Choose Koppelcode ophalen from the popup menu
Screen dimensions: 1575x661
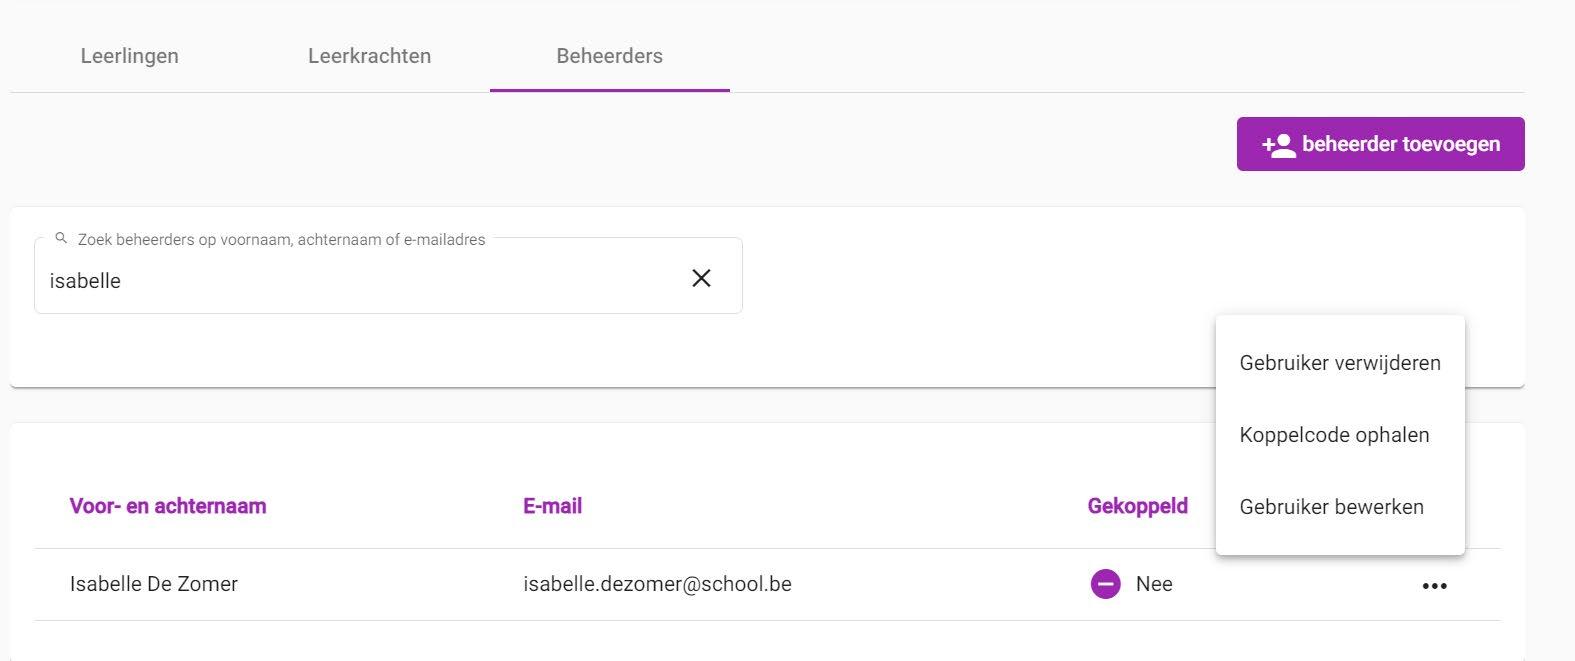pyautogui.click(x=1340, y=435)
